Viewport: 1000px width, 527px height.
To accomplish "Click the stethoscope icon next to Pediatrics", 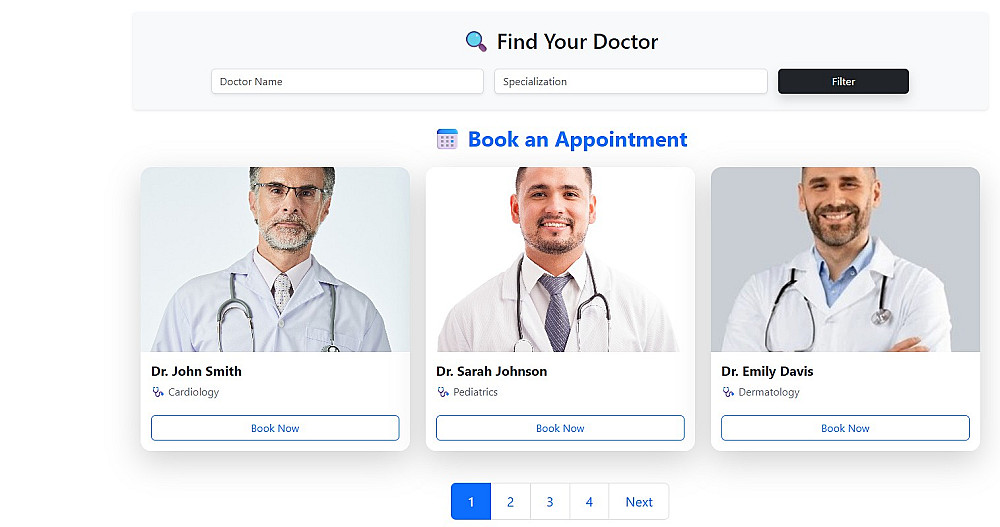I will [443, 392].
